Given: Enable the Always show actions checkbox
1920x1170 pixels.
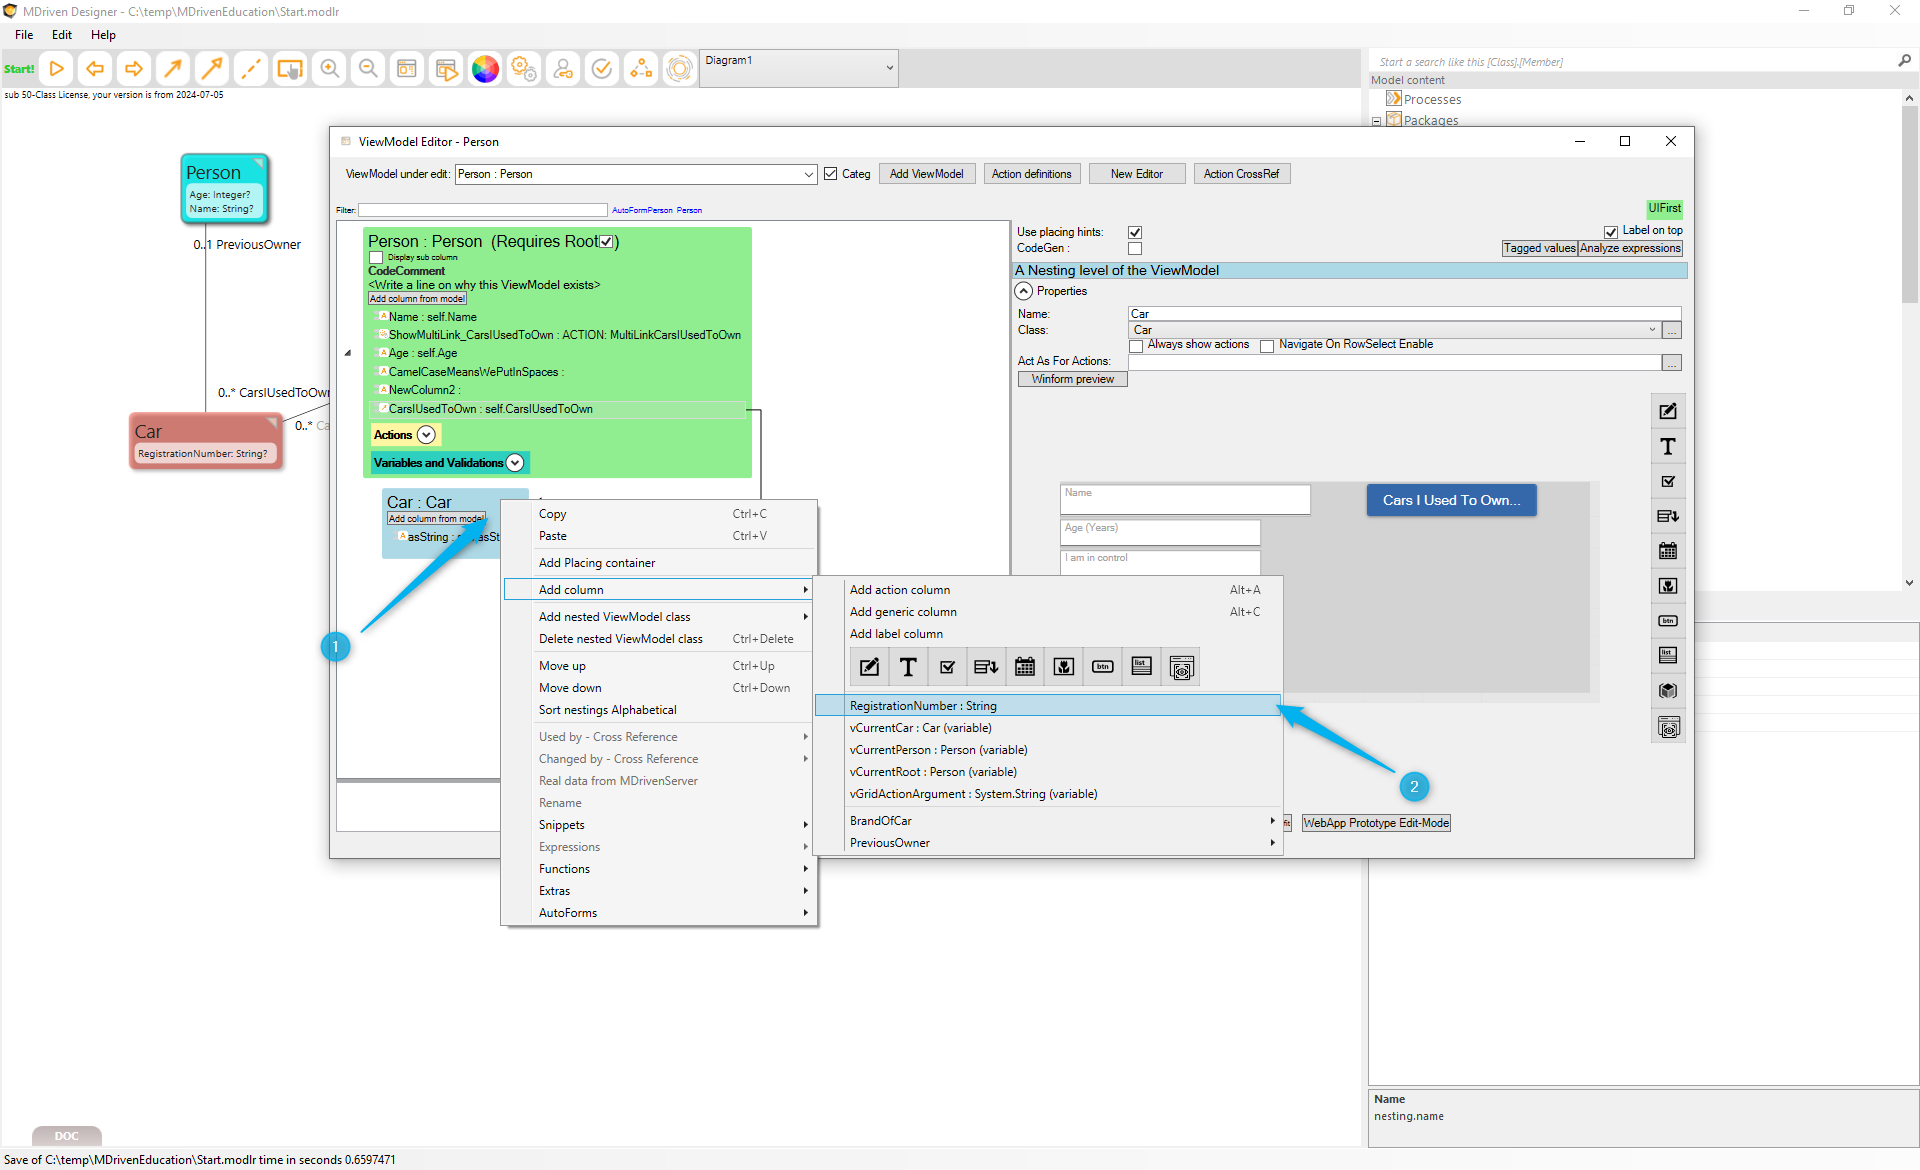Looking at the screenshot, I should tap(1136, 346).
